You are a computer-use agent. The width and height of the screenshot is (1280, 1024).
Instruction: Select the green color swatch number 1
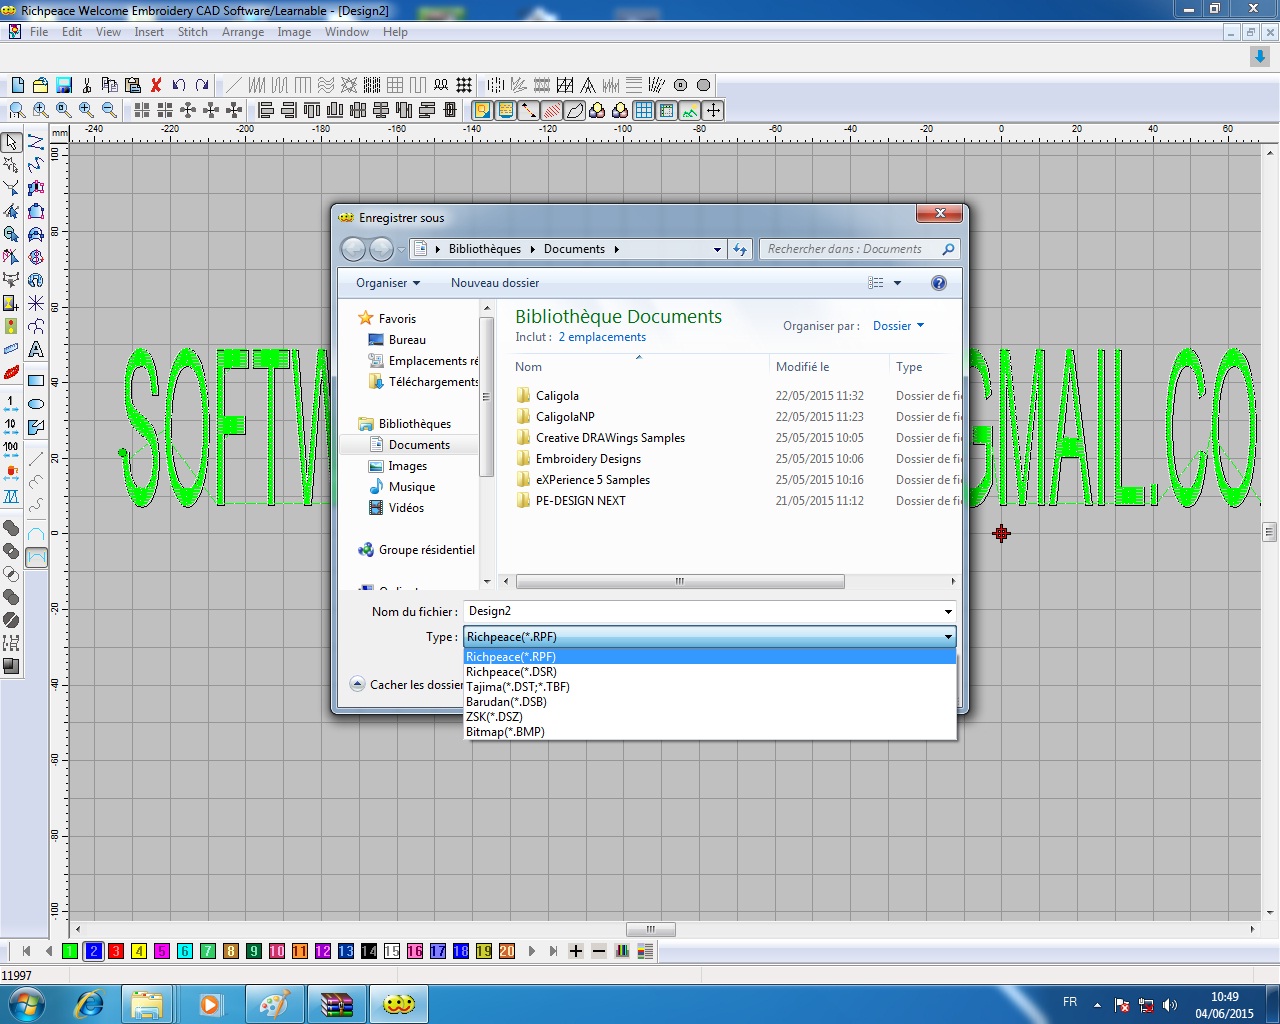click(x=70, y=951)
